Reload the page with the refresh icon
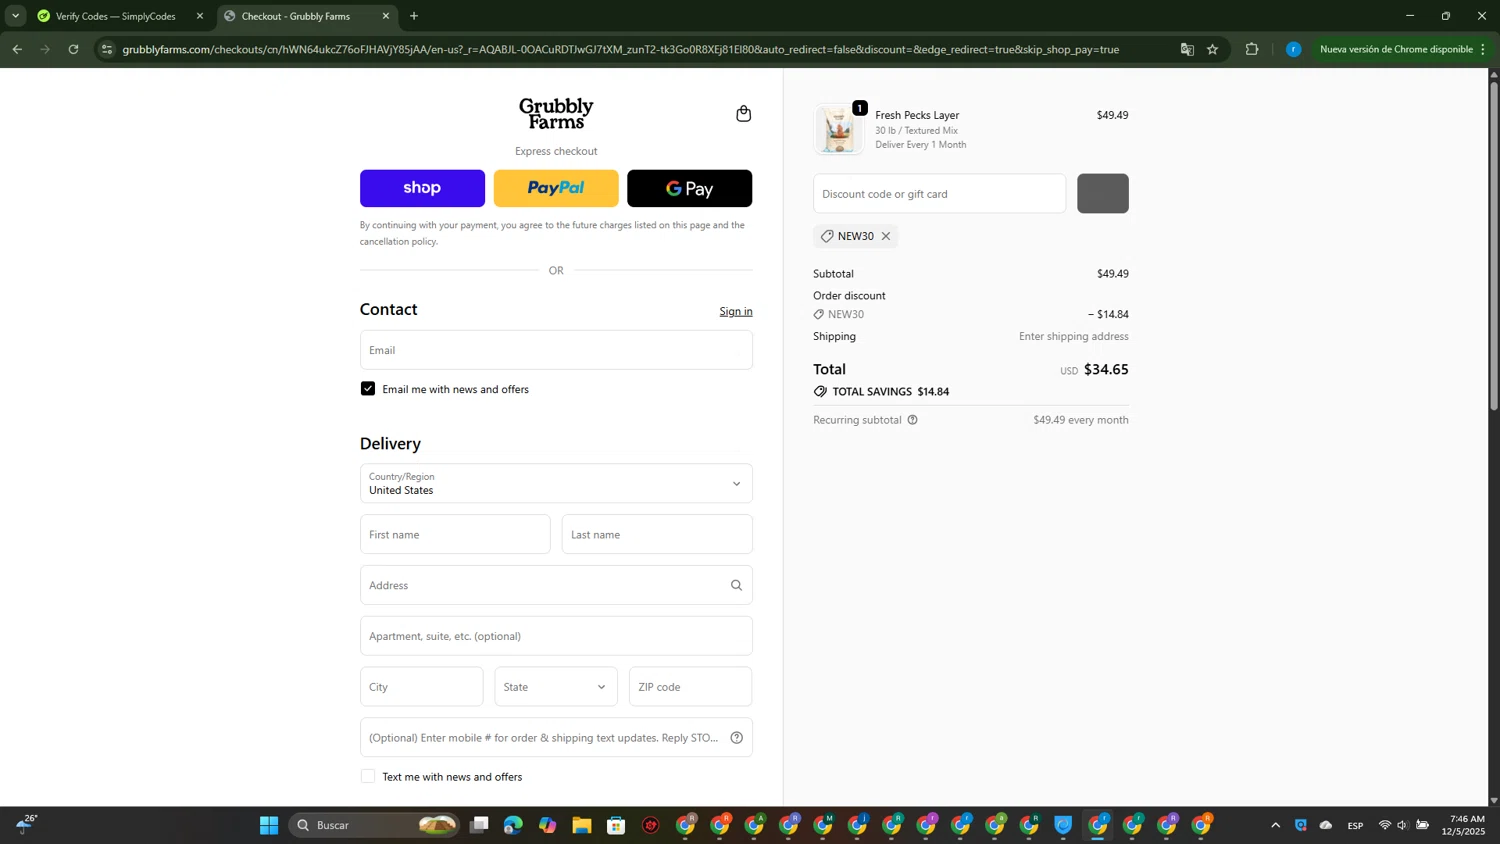This screenshot has height=844, width=1500. click(73, 49)
